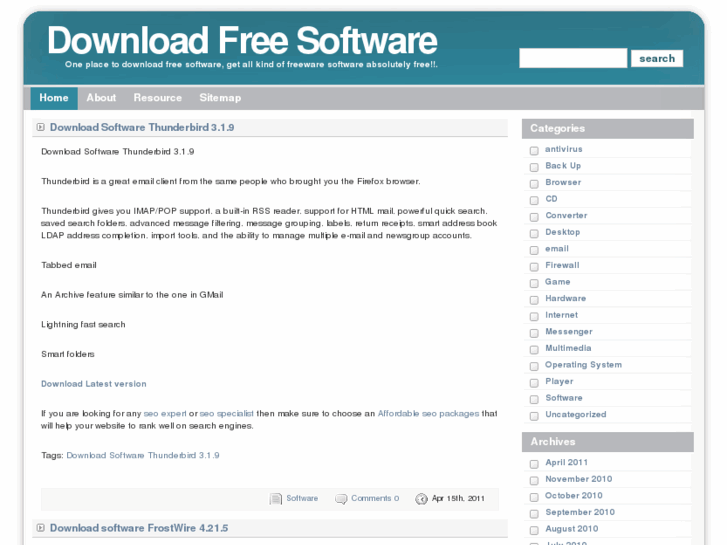Click the bullet icon beside Game
The height and width of the screenshot is (545, 727).
(x=534, y=283)
